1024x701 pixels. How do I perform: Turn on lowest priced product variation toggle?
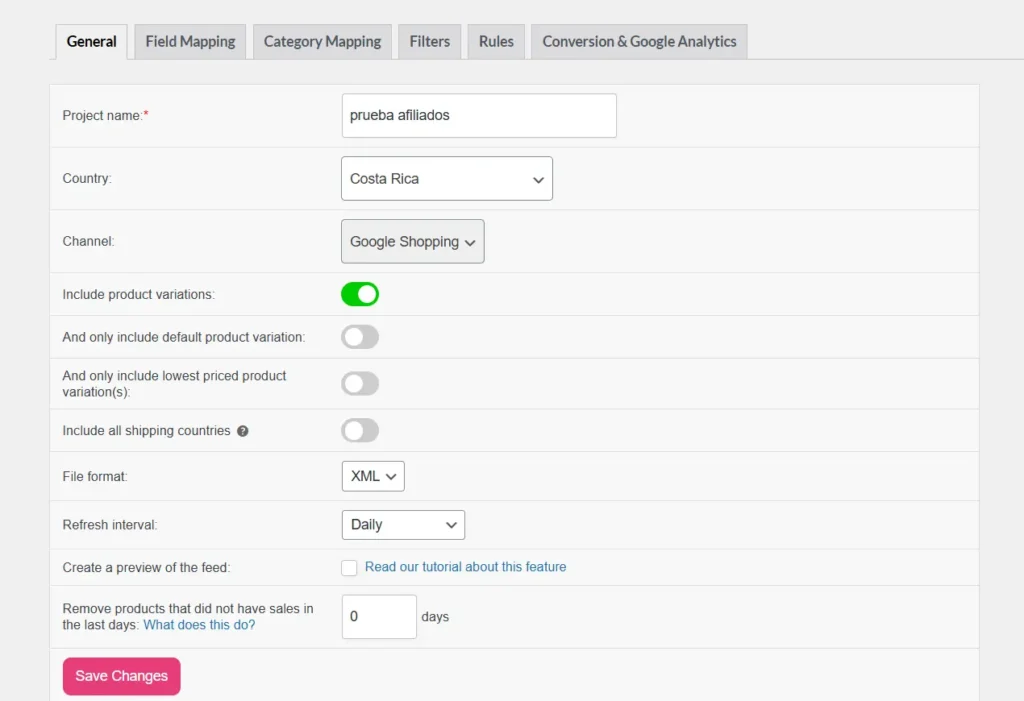click(x=360, y=383)
